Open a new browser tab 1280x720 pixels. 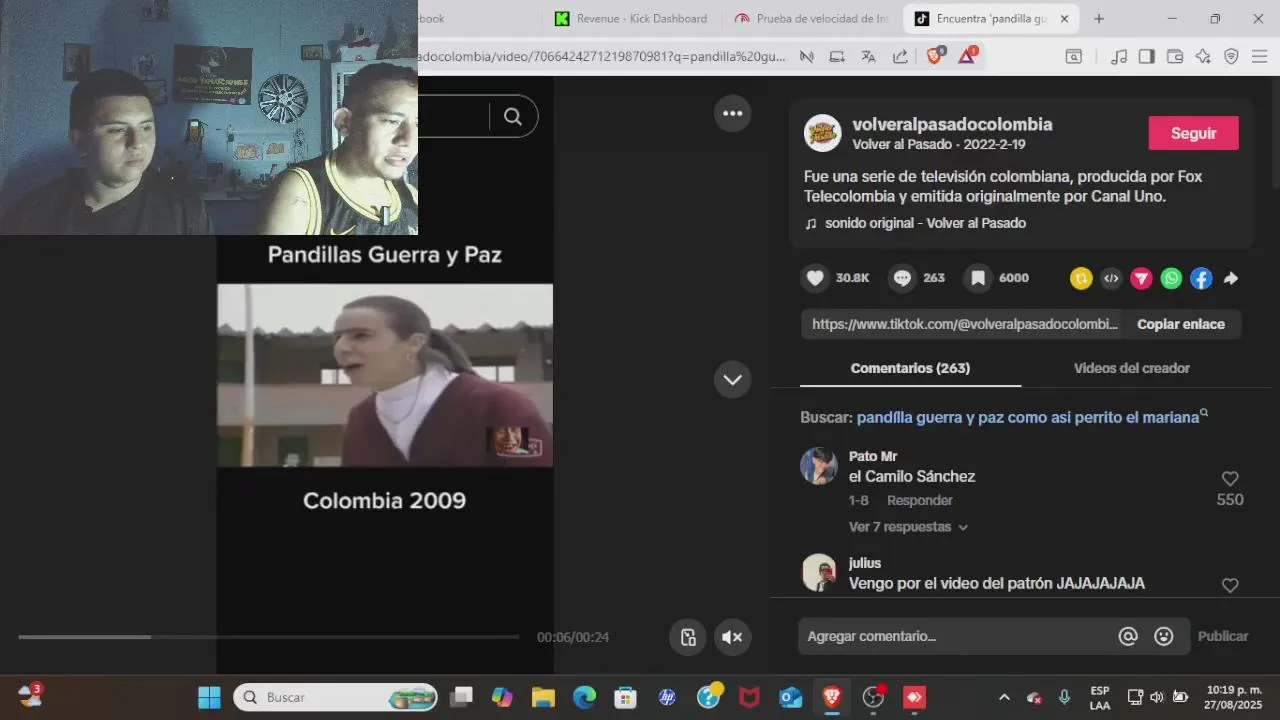coord(1099,19)
